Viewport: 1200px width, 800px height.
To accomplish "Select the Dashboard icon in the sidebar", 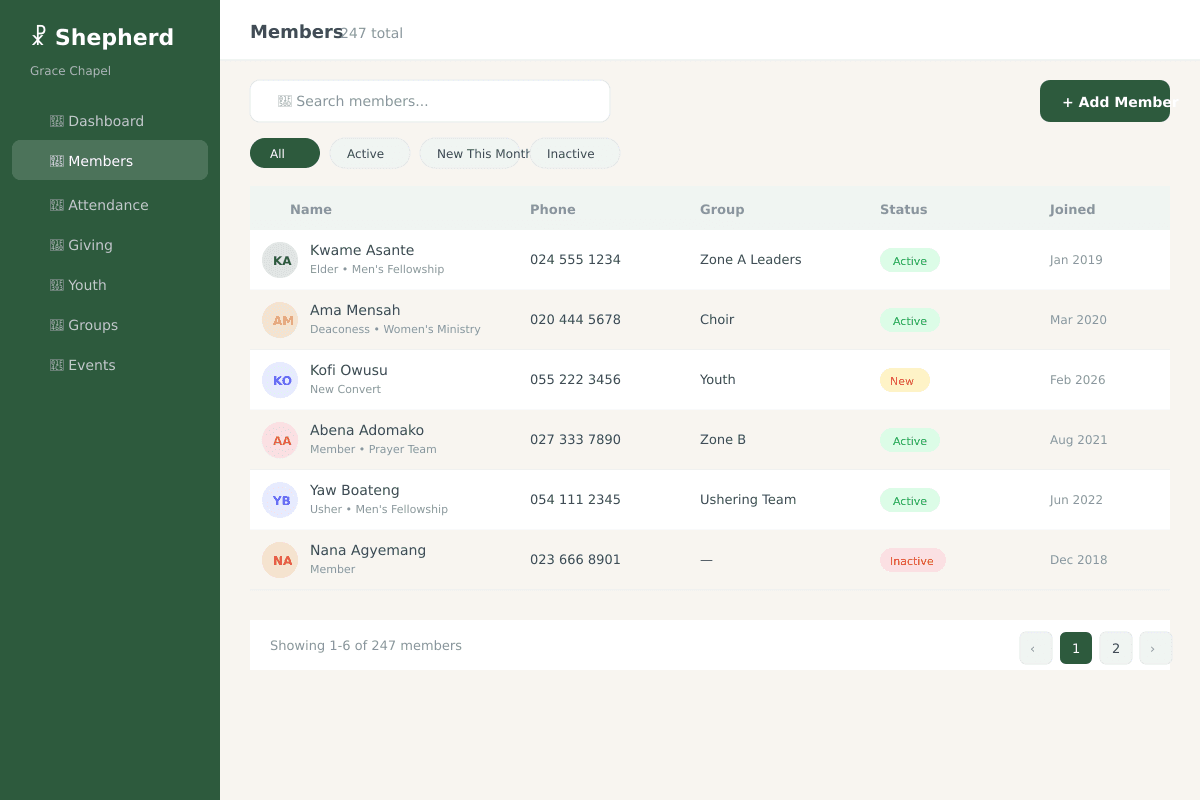I will [54, 120].
